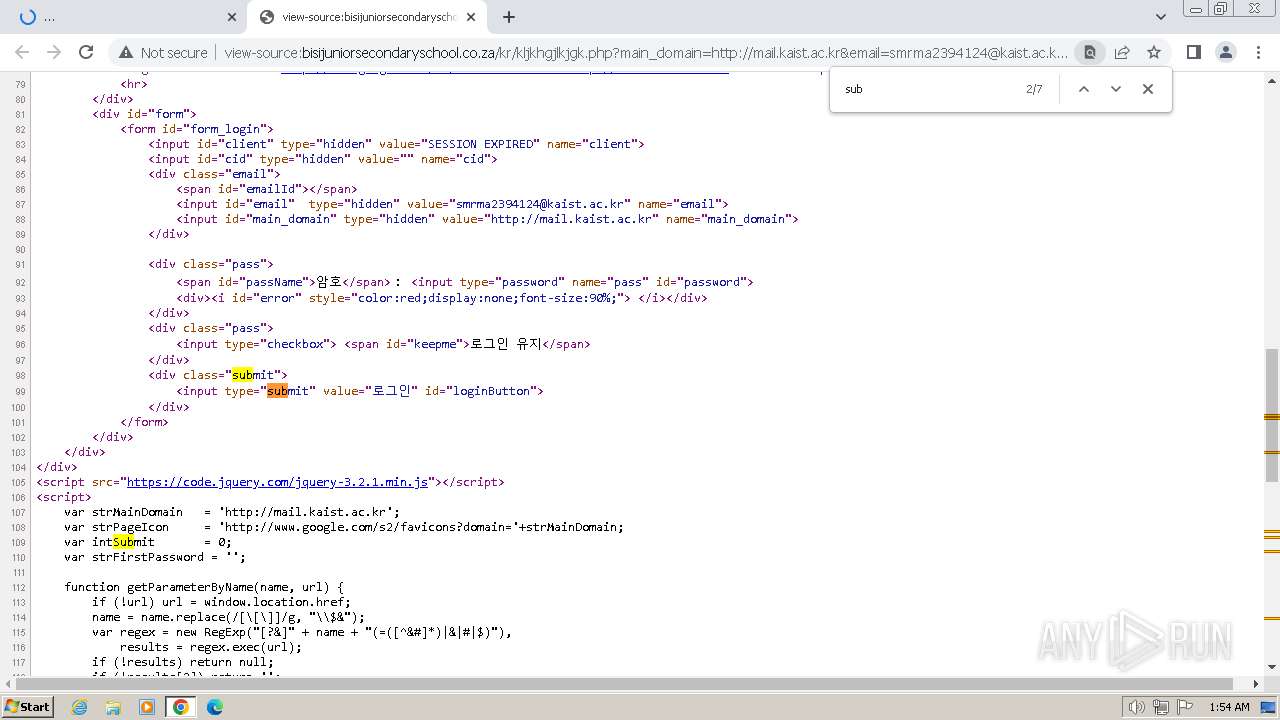
Task: Click 'emailId' span id on line 86
Action: coord(270,189)
